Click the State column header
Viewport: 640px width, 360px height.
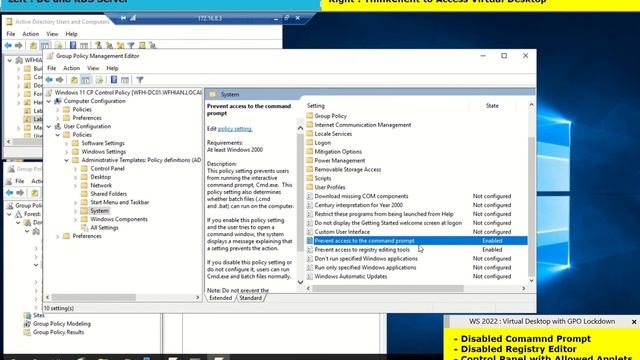pos(492,106)
